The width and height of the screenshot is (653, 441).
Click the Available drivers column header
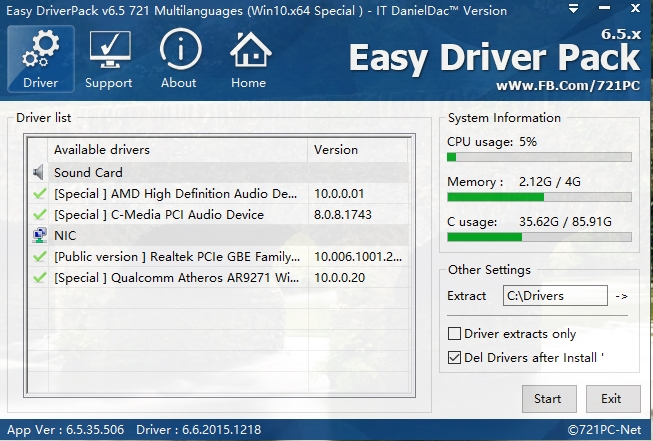pyautogui.click(x=178, y=150)
